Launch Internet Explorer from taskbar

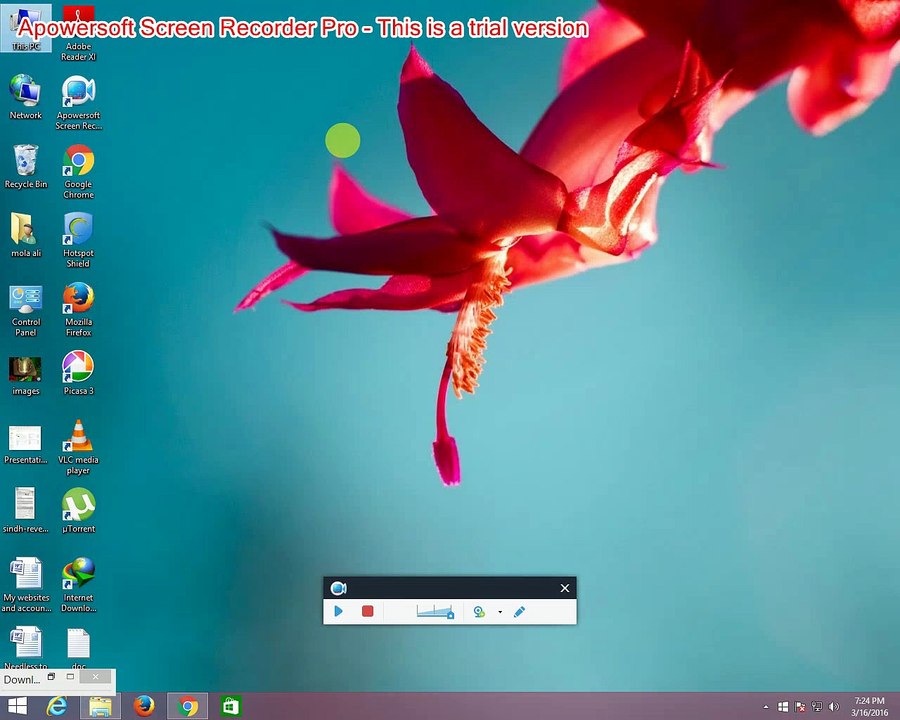click(x=56, y=706)
